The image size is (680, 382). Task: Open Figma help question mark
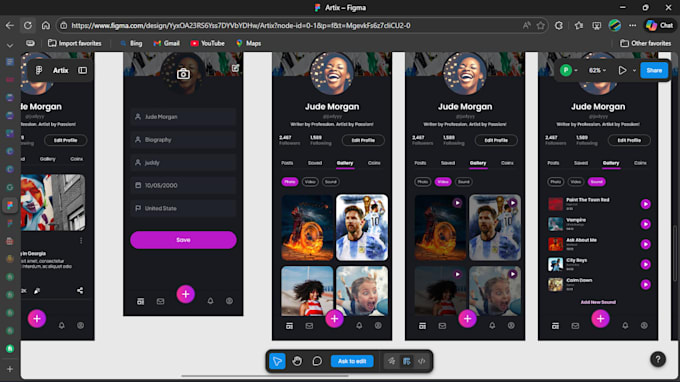(658, 359)
